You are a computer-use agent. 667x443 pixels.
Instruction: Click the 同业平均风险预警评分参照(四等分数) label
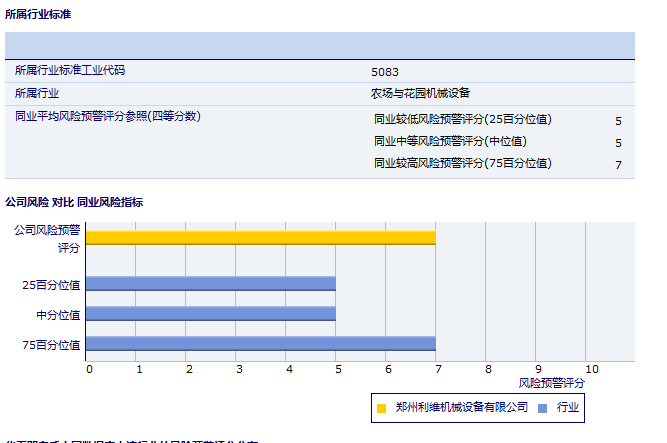tap(108, 117)
